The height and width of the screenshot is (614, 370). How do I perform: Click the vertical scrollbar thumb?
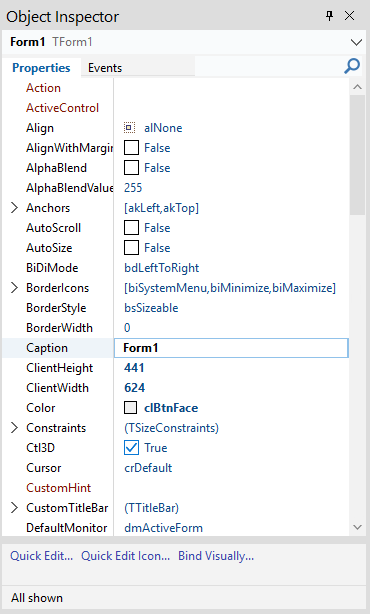click(357, 155)
